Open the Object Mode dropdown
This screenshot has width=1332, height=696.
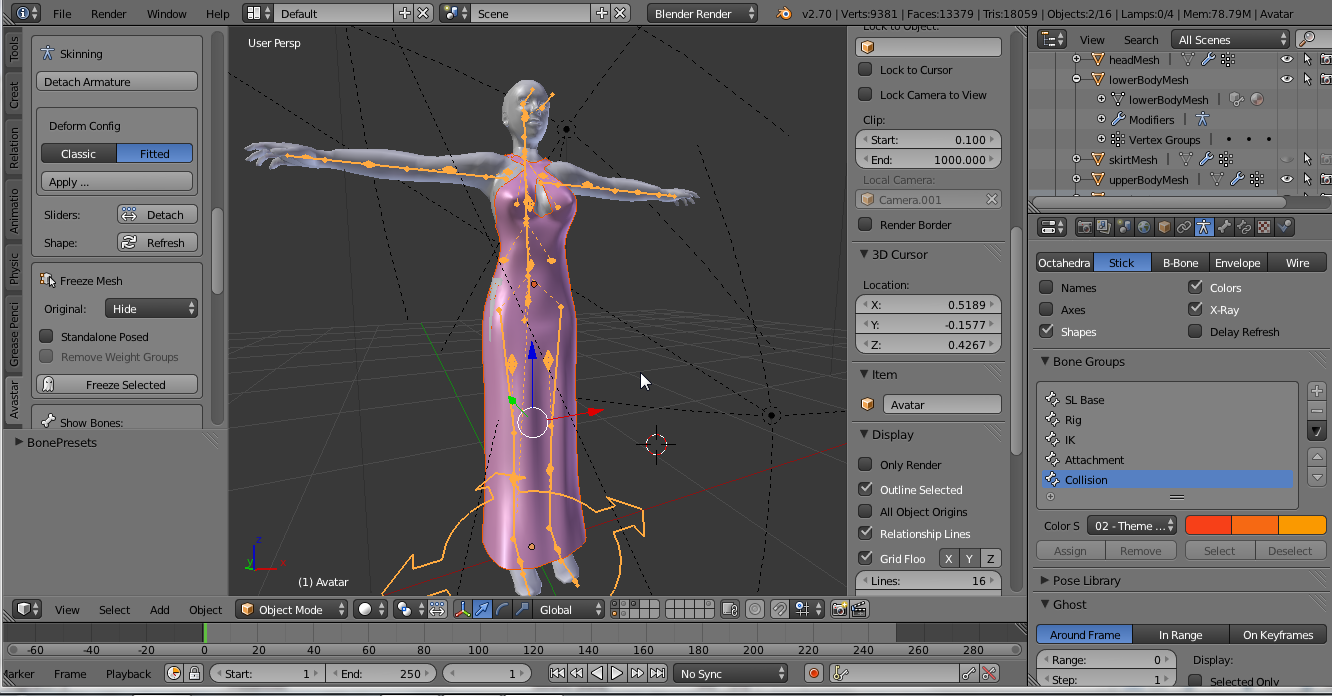(292, 609)
